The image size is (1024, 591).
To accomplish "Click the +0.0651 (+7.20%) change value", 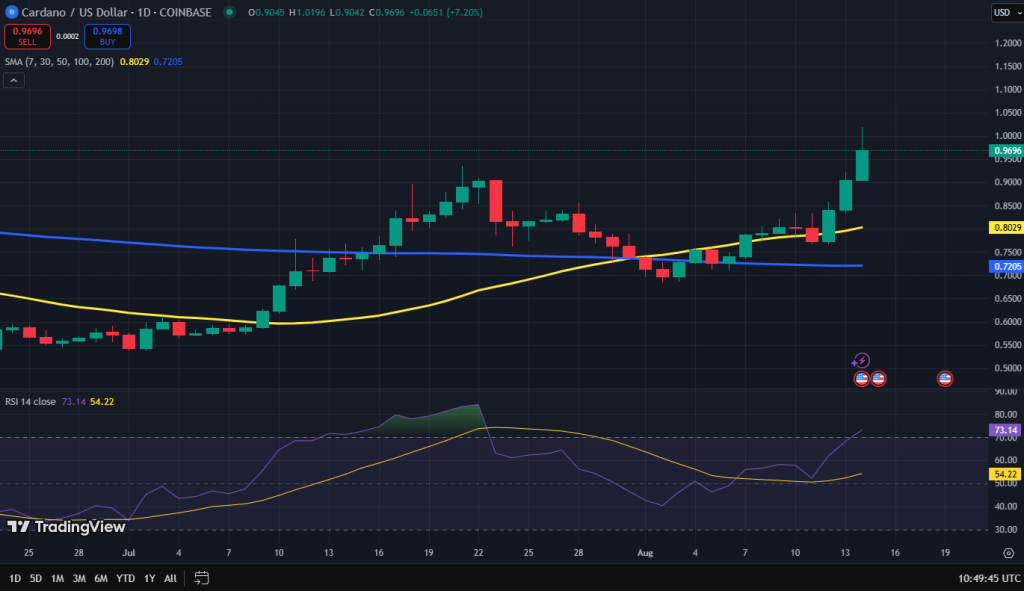I will pyautogui.click(x=445, y=12).
